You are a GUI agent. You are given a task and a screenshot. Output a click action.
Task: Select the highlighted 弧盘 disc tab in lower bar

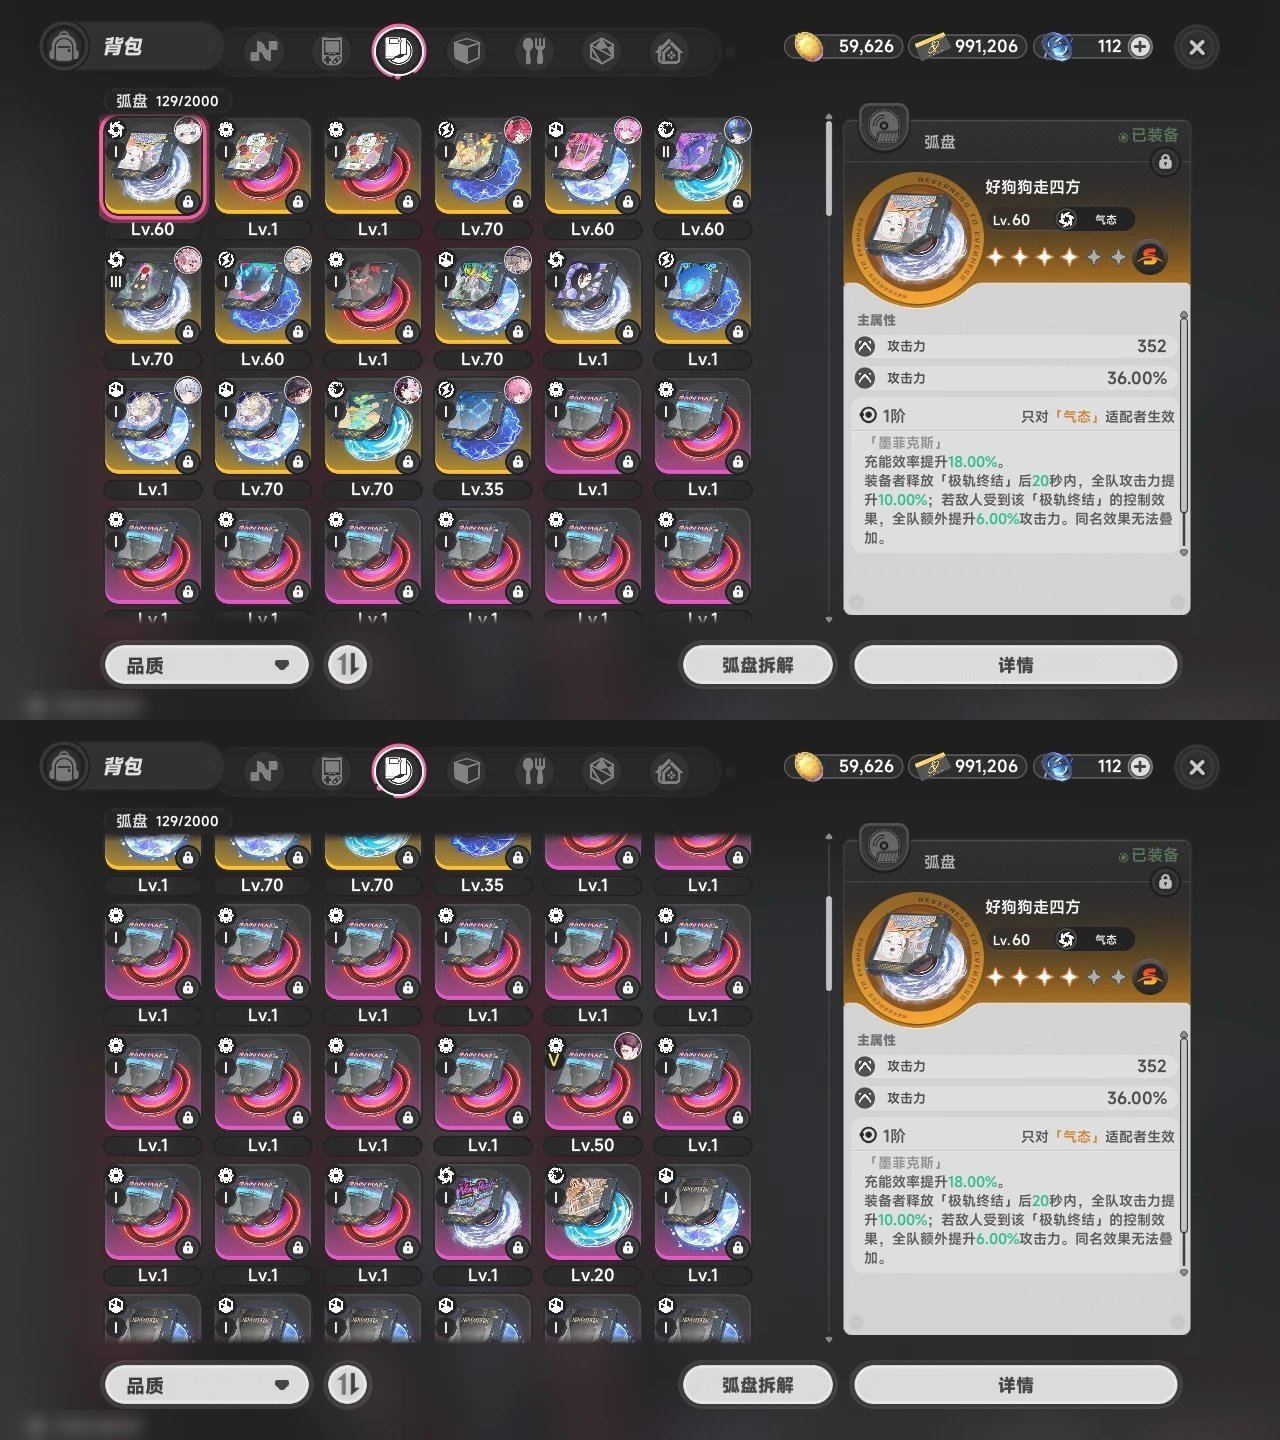399,771
